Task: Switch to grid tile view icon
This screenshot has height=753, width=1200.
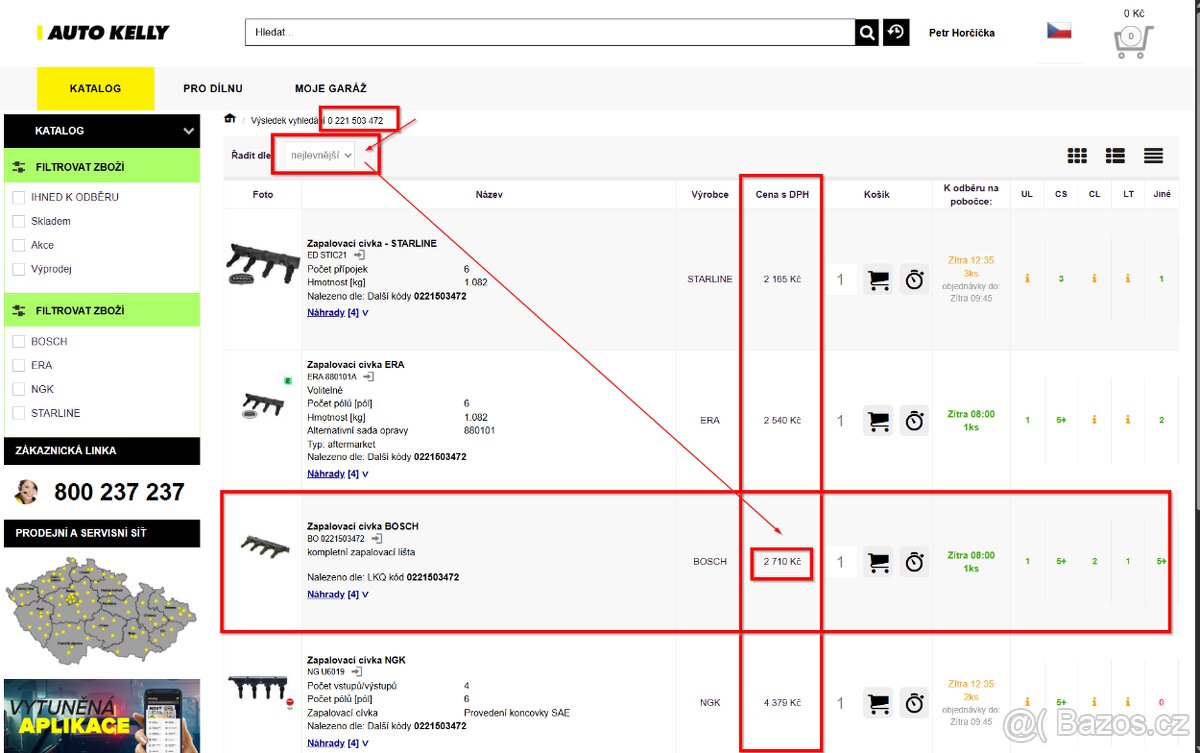Action: click(x=1077, y=156)
